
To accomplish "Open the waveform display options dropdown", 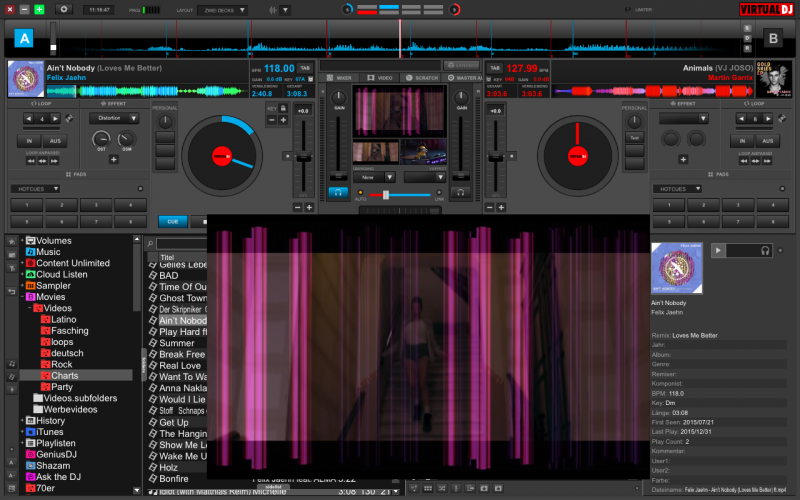I will (x=285, y=10).
